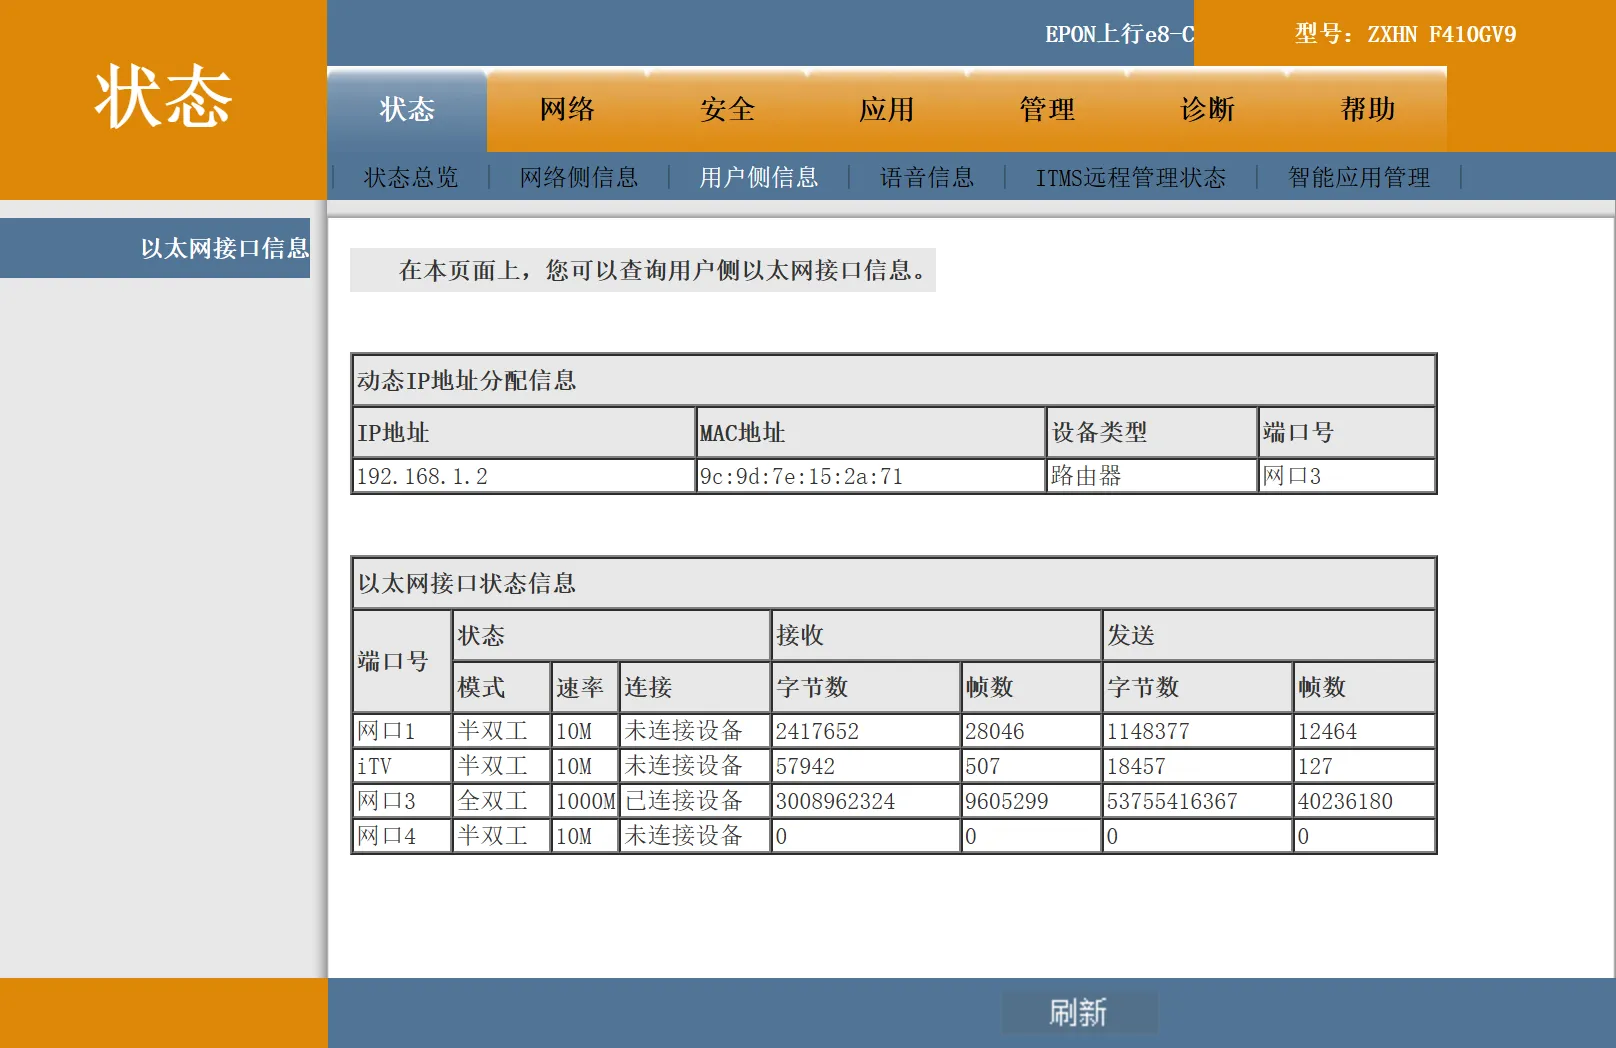Image resolution: width=1616 pixels, height=1048 pixels.
Task: Select the 用户侧信息 menu item
Action: (758, 177)
